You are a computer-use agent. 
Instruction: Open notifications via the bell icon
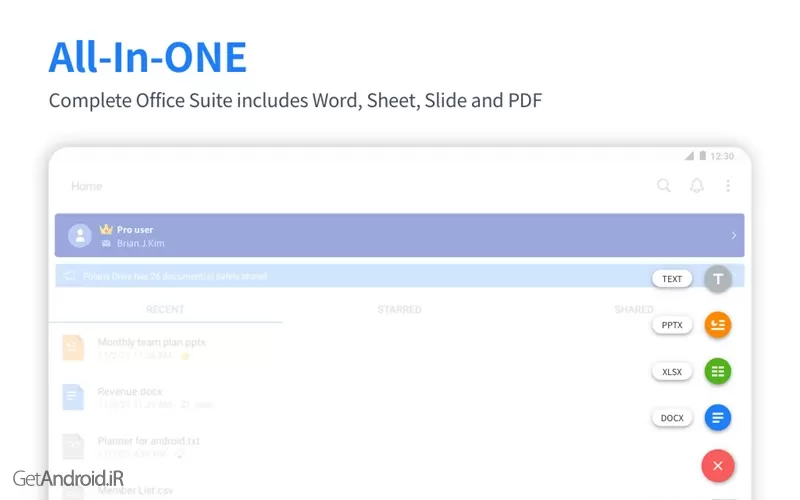tap(697, 186)
